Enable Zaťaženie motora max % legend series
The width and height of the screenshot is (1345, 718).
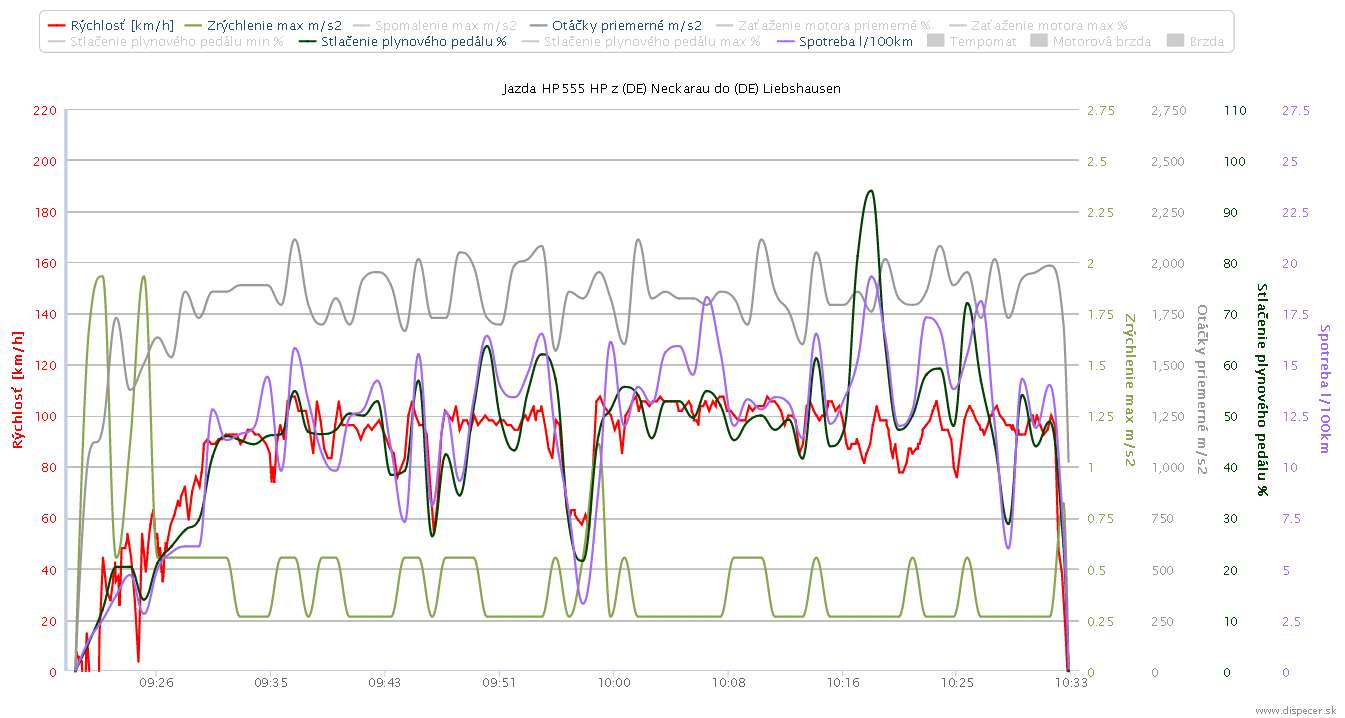(1039, 25)
